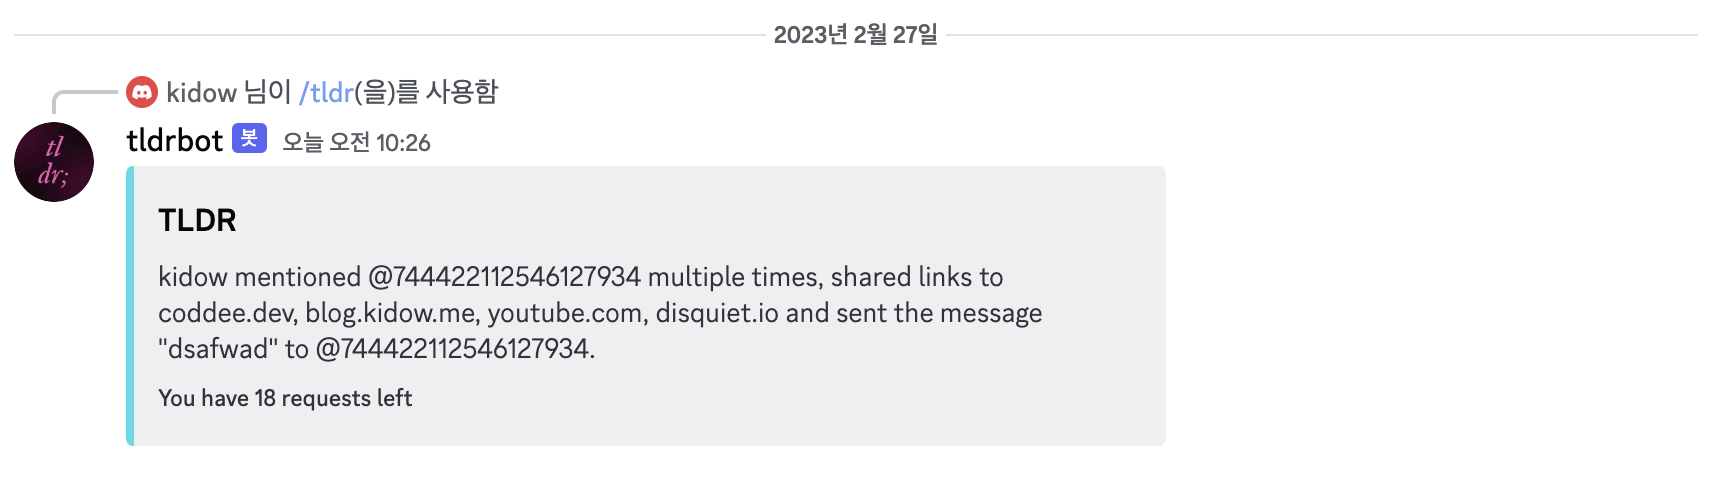Click the tldrbot profile avatar
The height and width of the screenshot is (484, 1718).
pyautogui.click(x=54, y=162)
